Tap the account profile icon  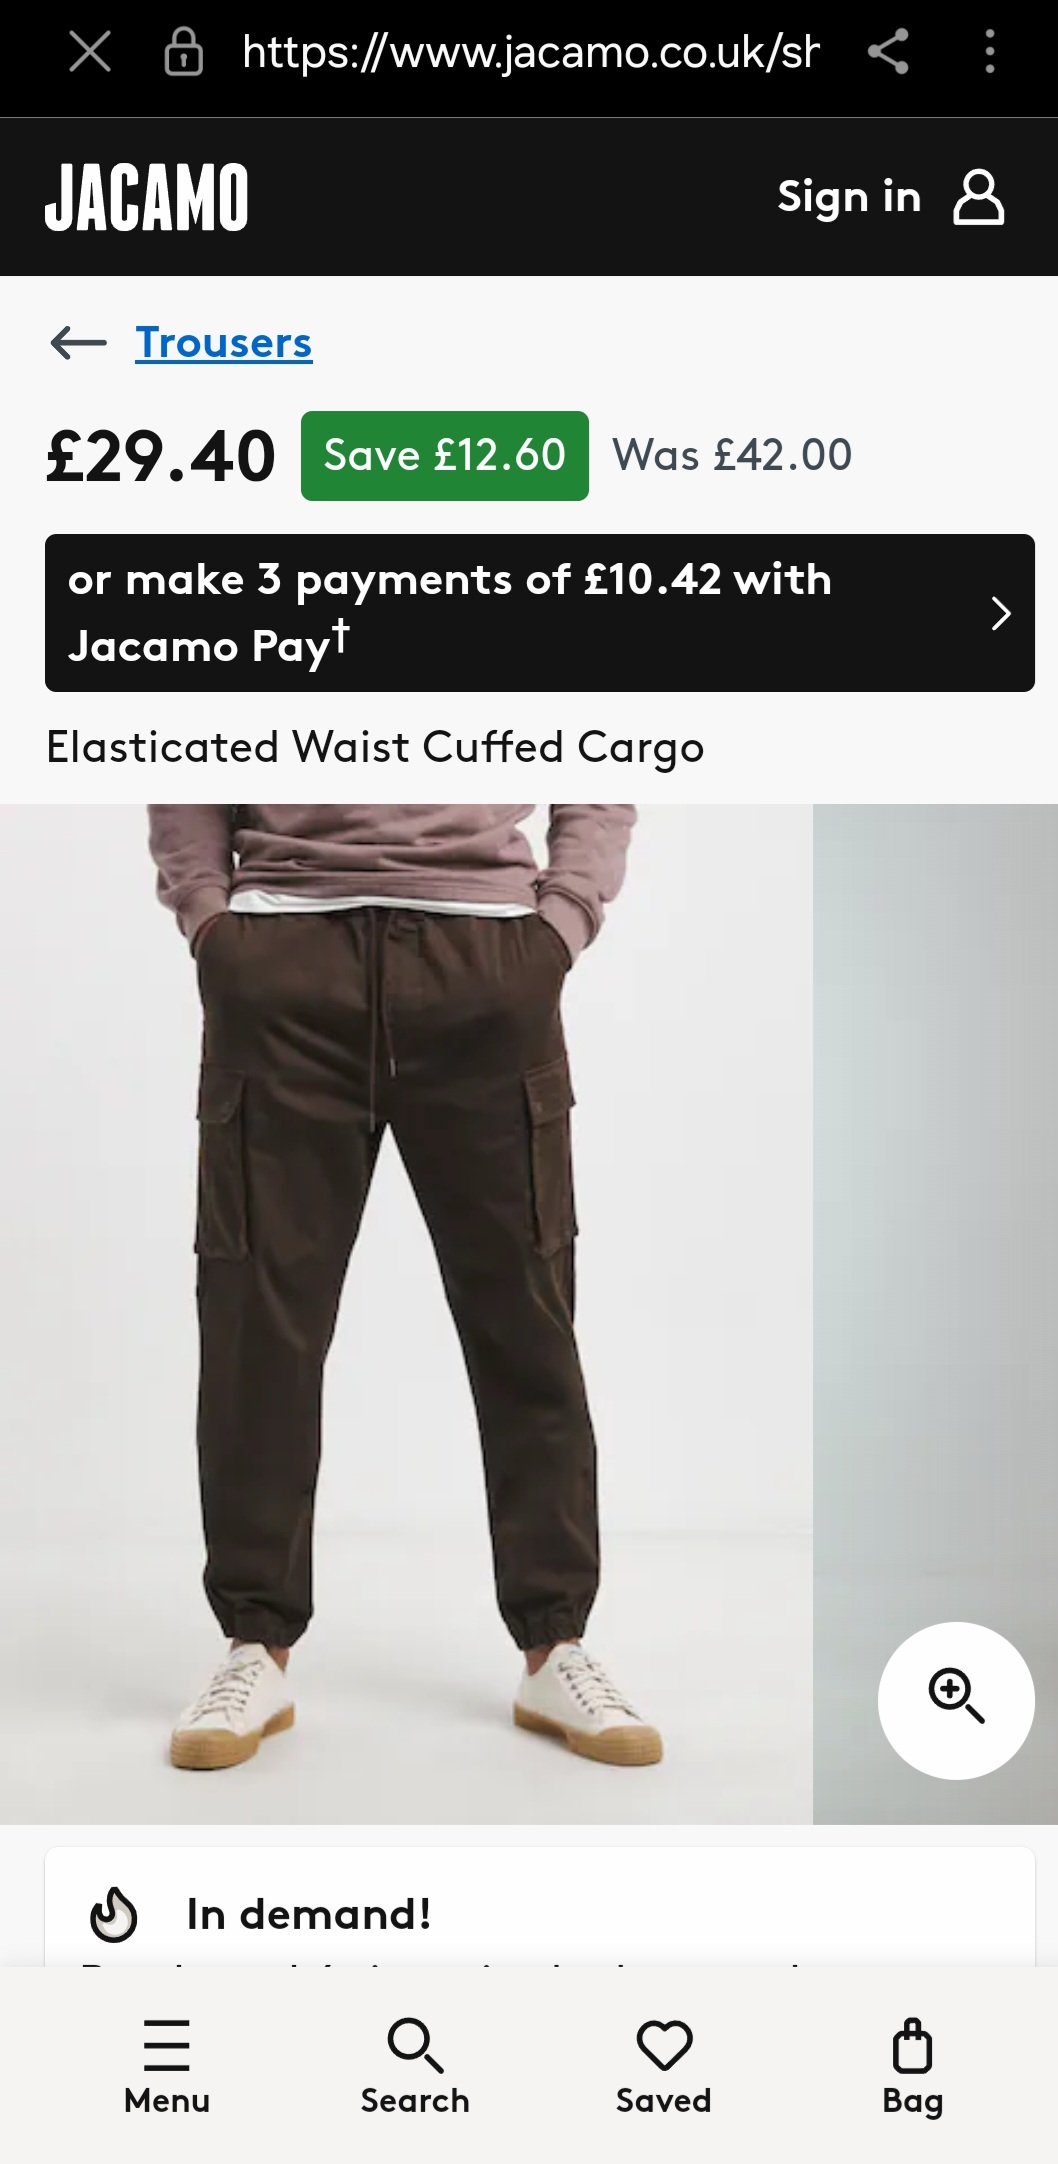[x=978, y=197]
